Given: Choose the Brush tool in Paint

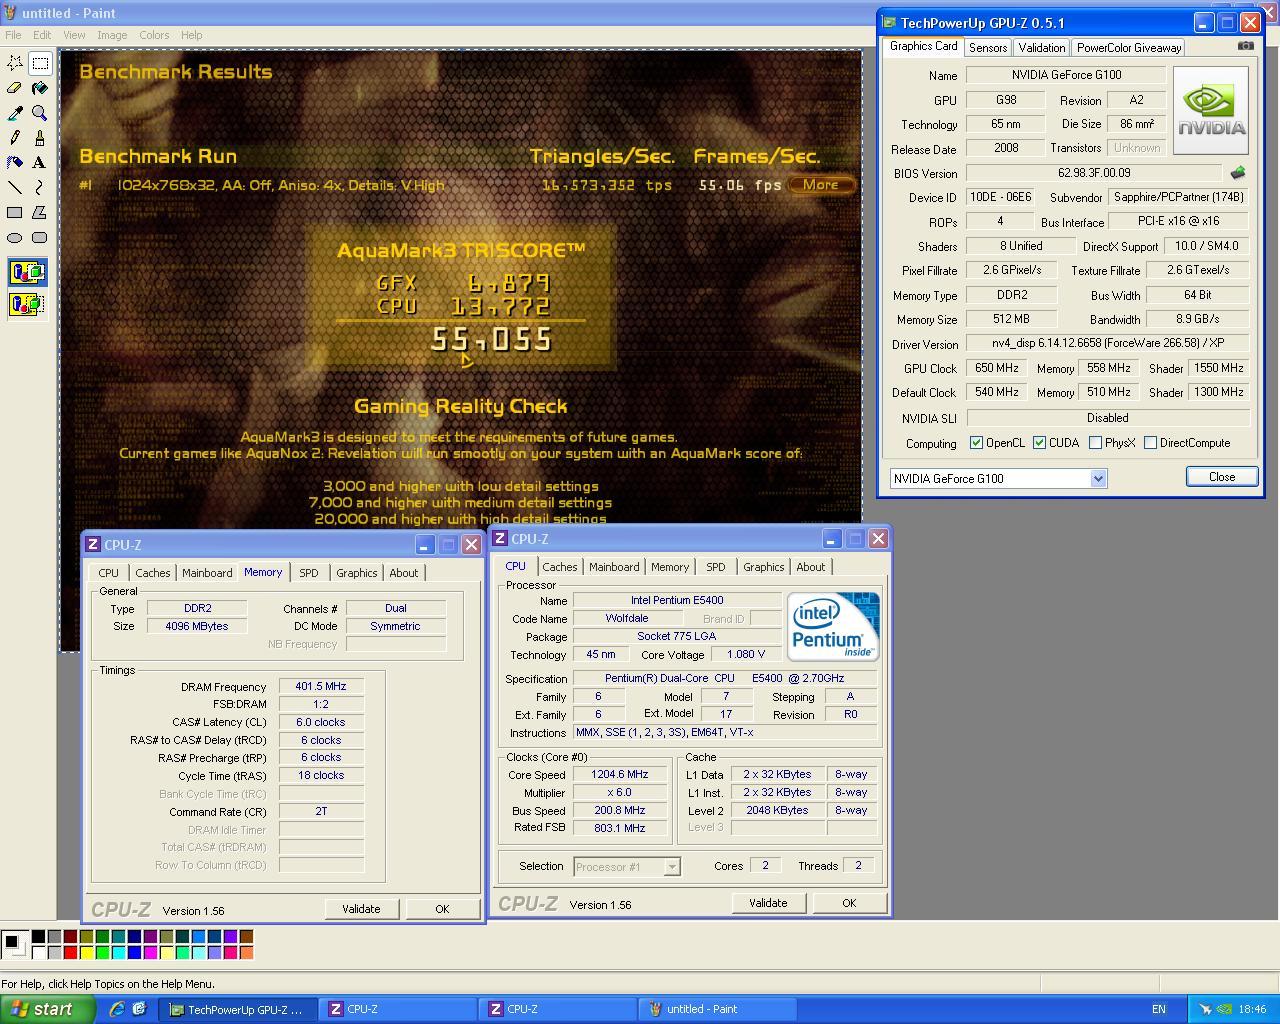Looking at the screenshot, I should point(40,138).
